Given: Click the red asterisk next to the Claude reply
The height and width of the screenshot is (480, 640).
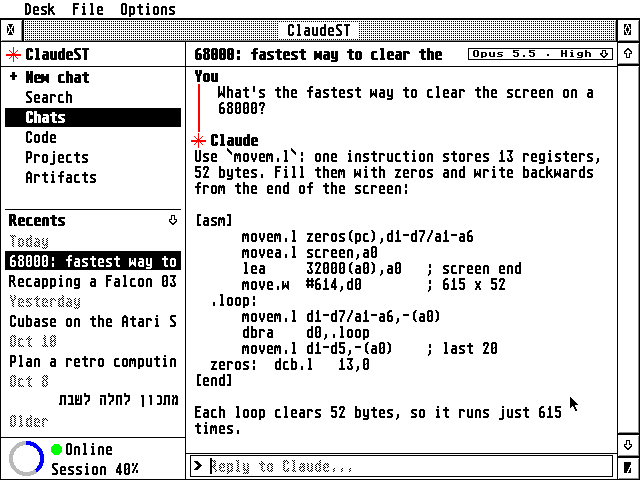Looking at the screenshot, I should (198, 141).
